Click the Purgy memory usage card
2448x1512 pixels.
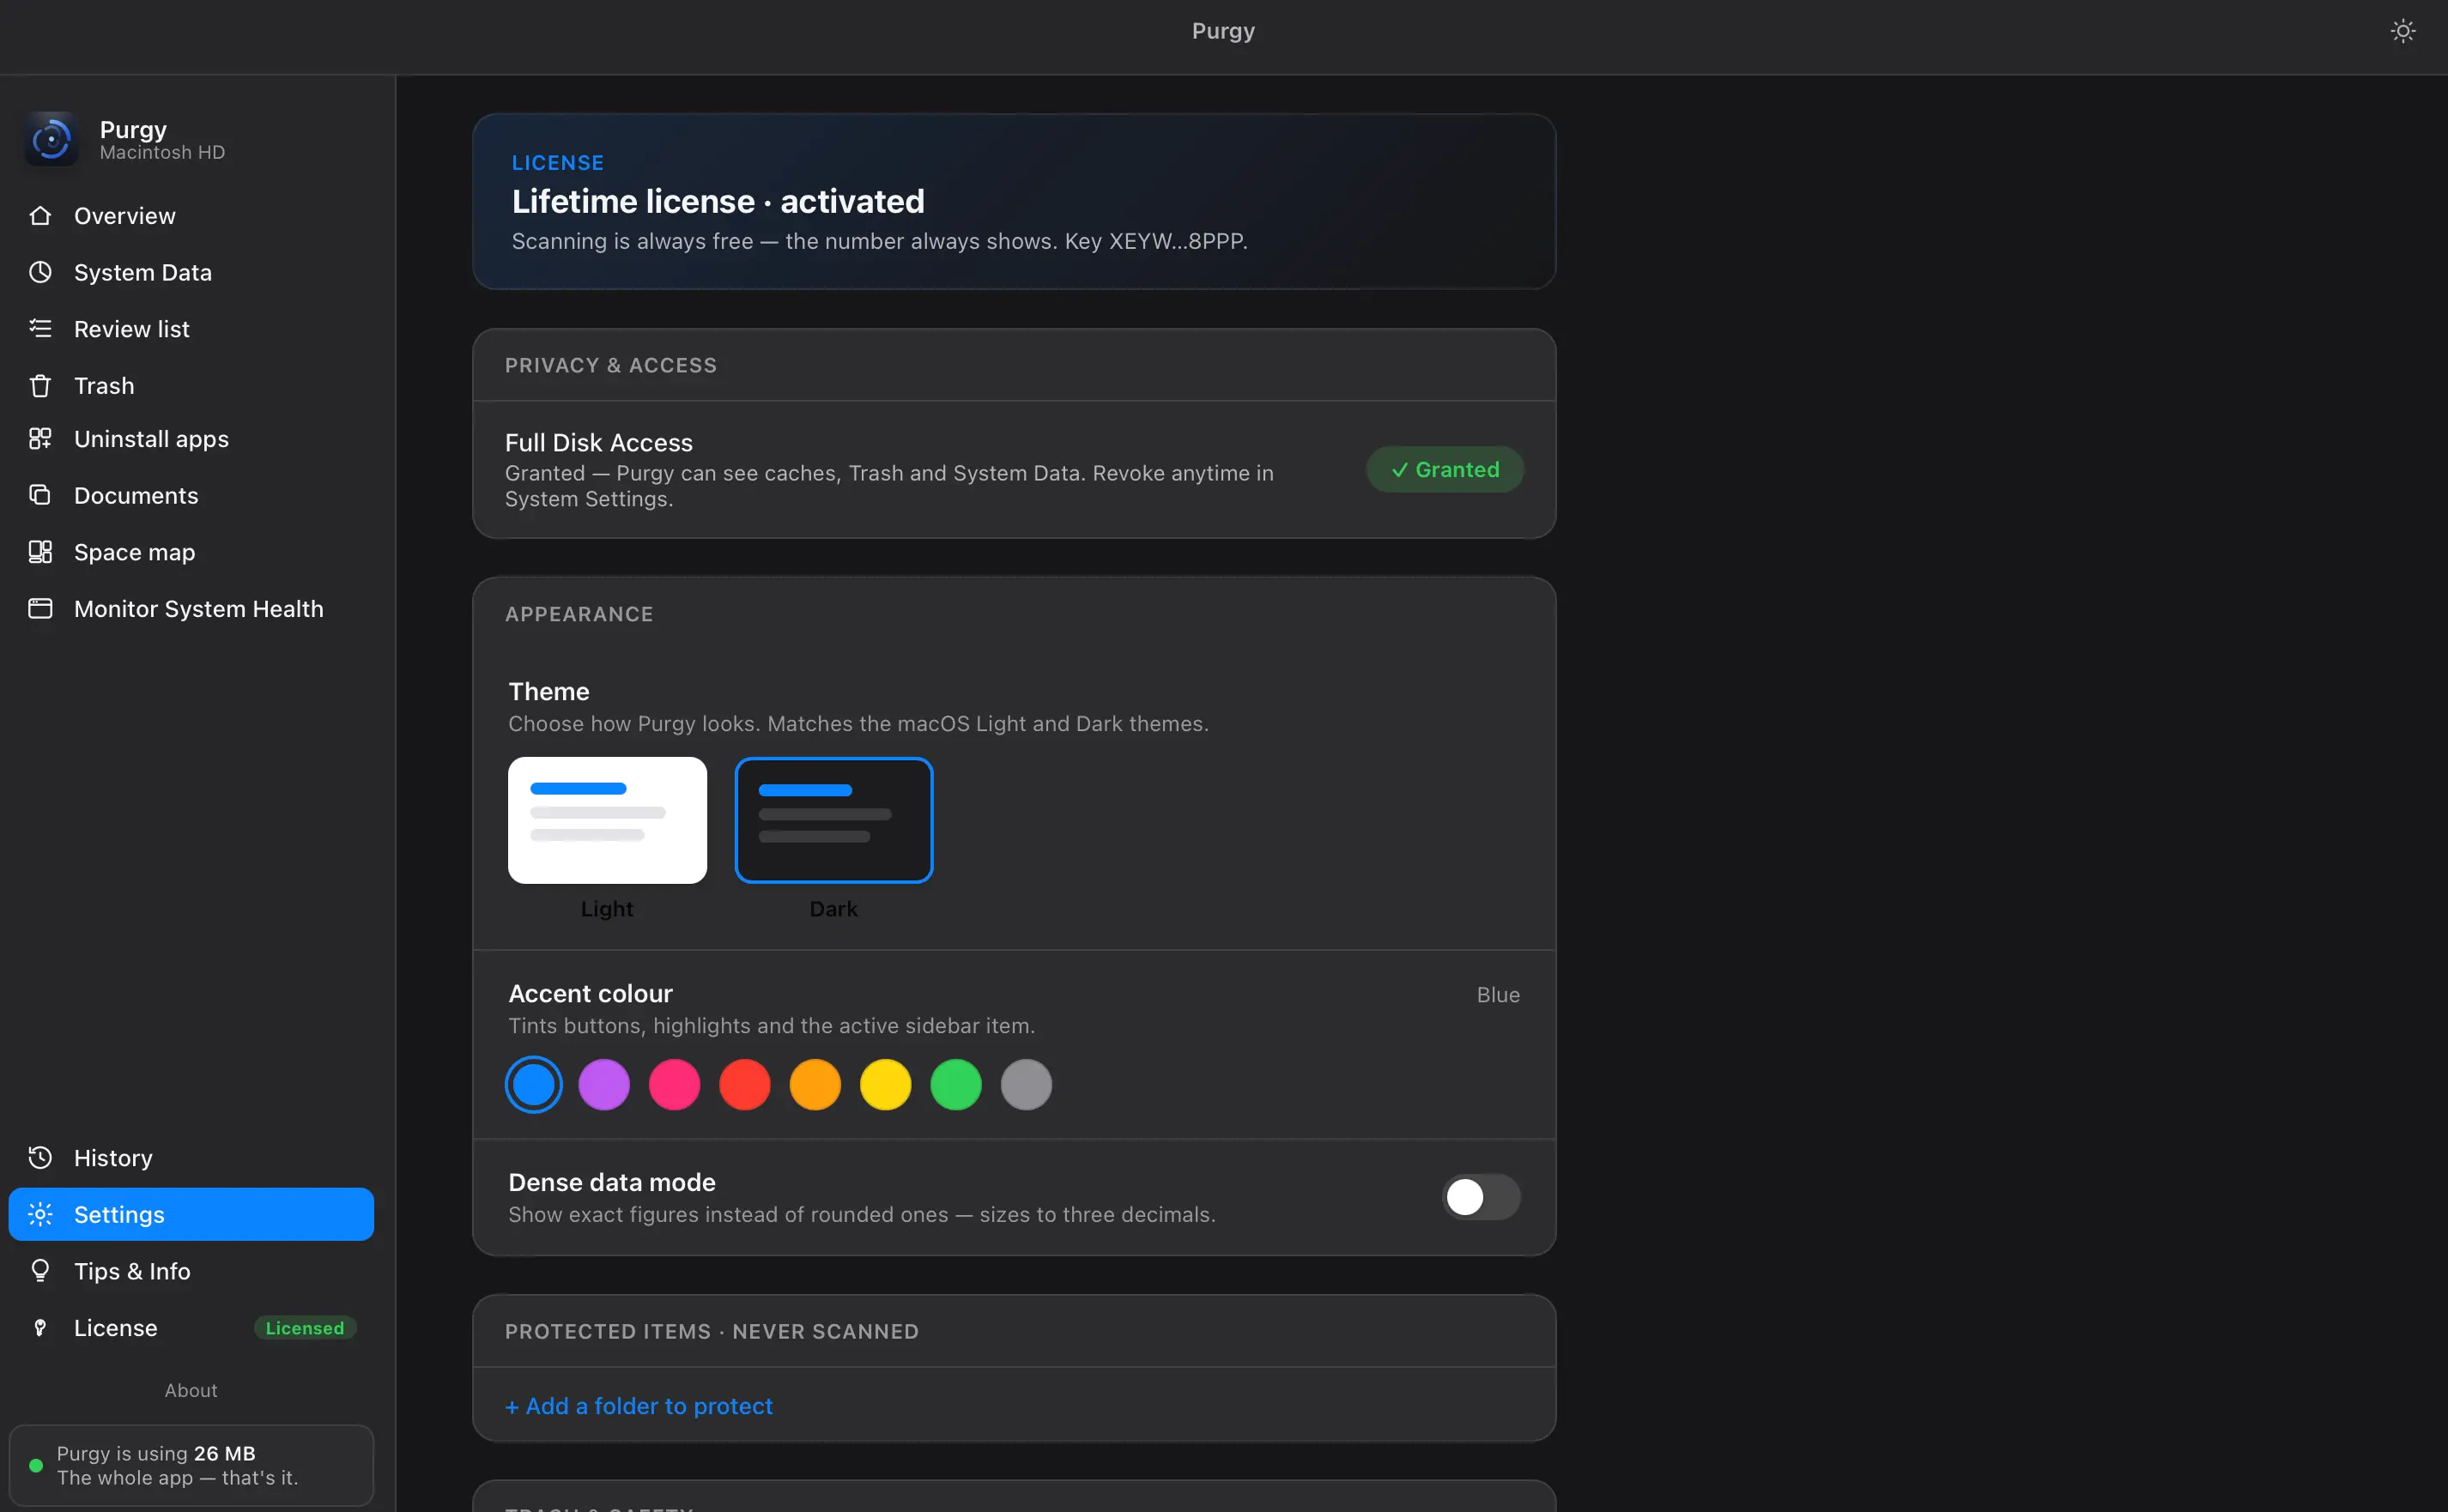tap(191, 1466)
